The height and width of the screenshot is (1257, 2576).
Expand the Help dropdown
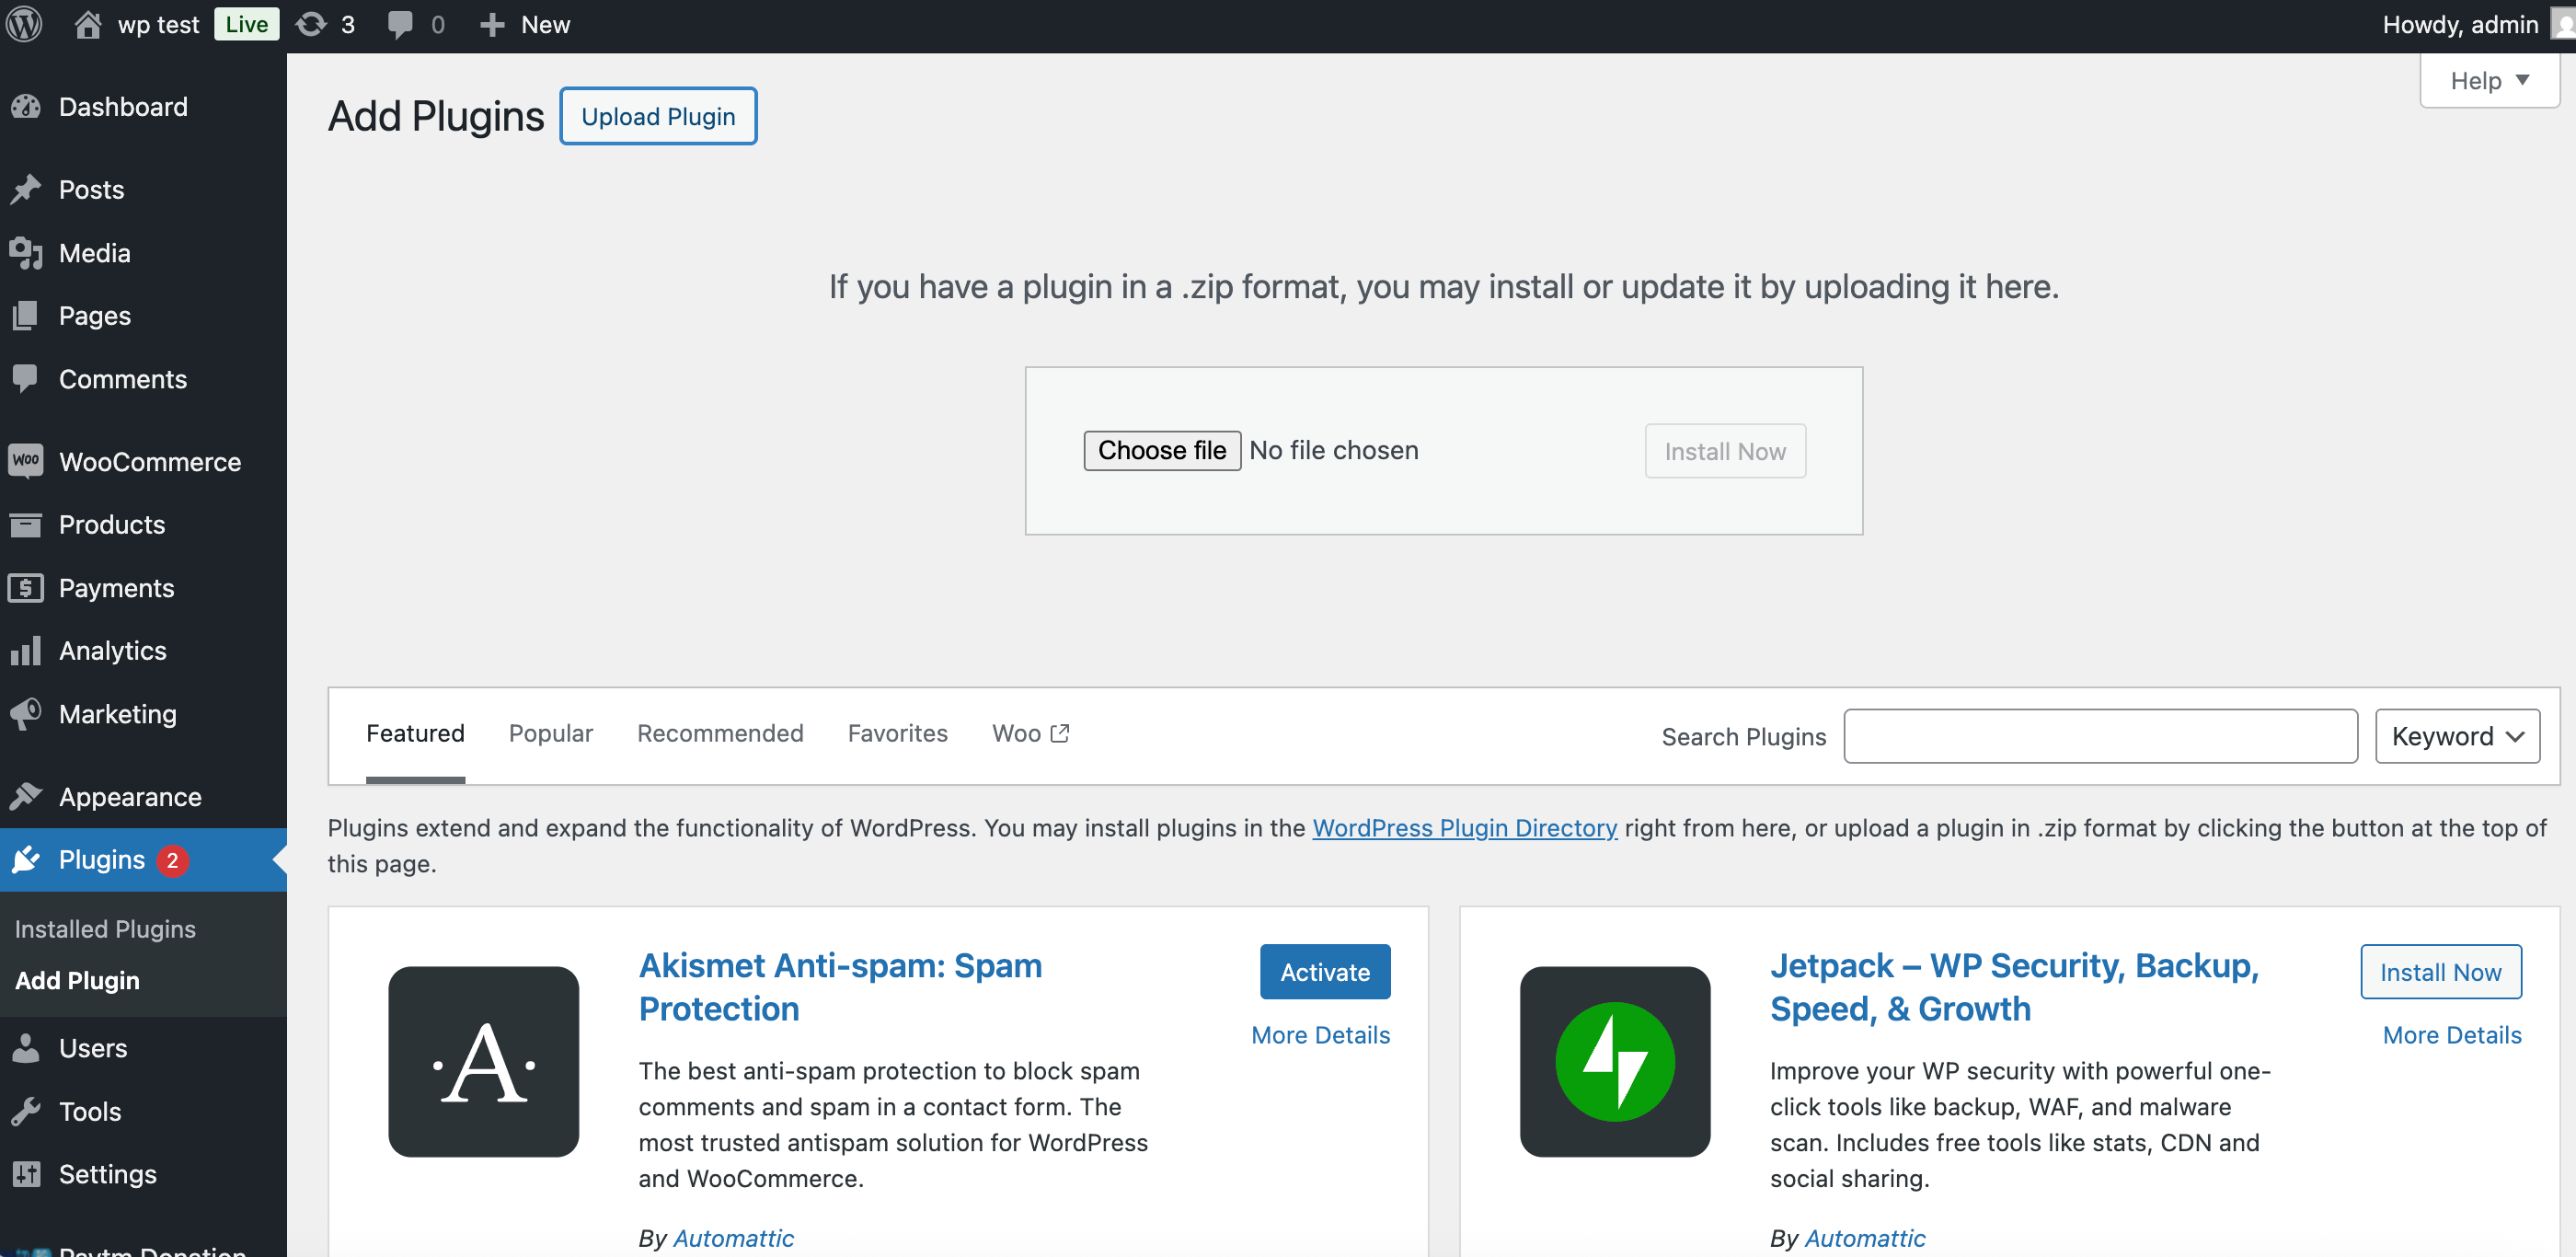pyautogui.click(x=2489, y=80)
